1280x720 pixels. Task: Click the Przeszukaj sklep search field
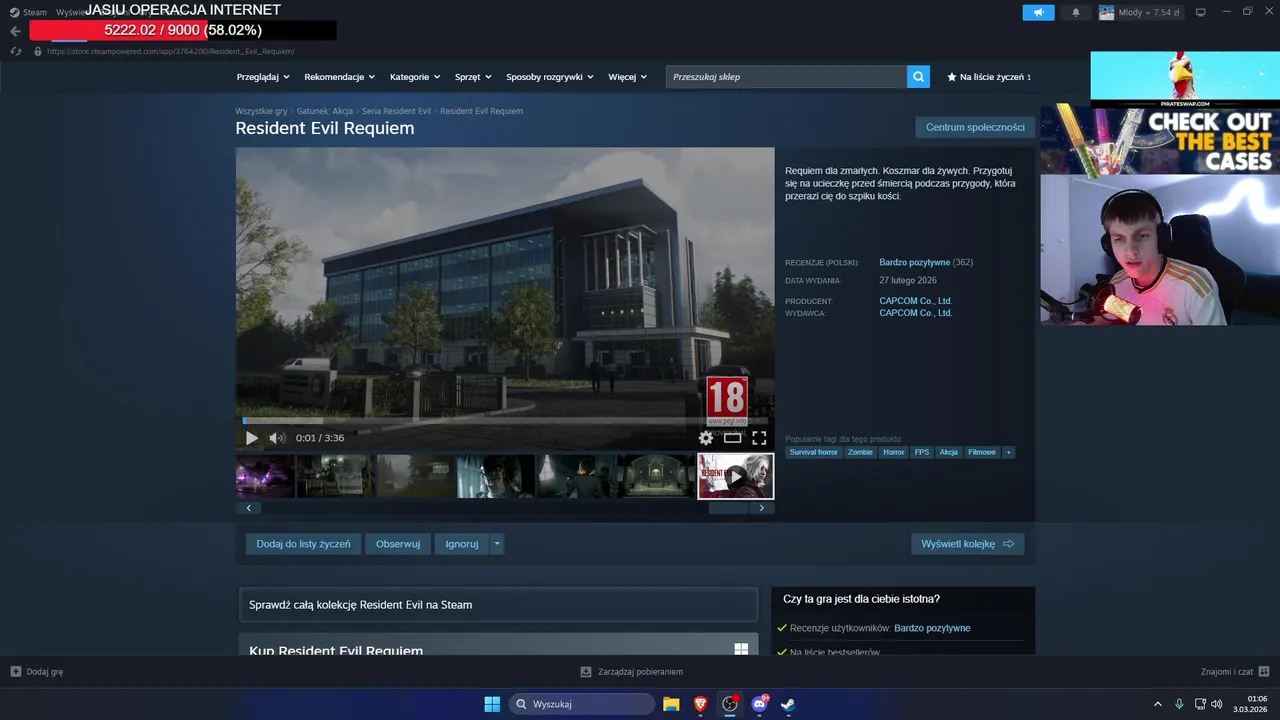pos(786,77)
